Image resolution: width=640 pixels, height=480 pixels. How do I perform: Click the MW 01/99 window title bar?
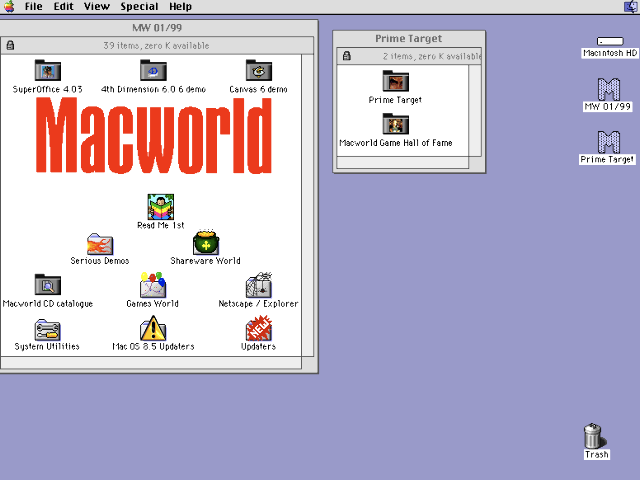click(x=158, y=28)
